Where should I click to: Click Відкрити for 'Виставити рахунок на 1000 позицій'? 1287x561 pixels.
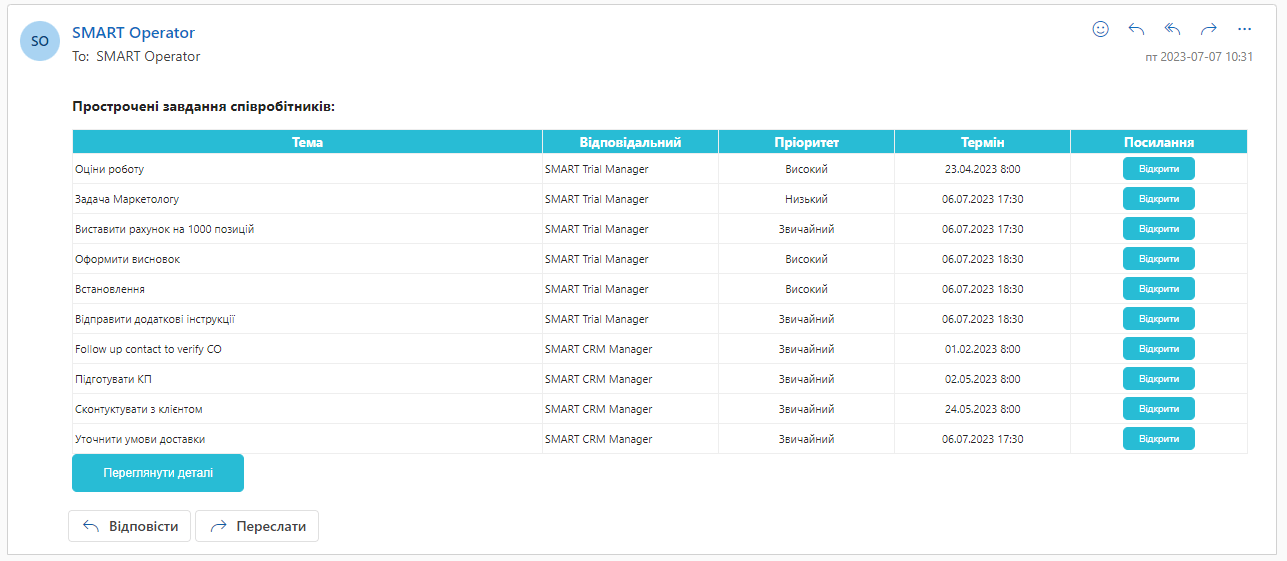[1158, 229]
